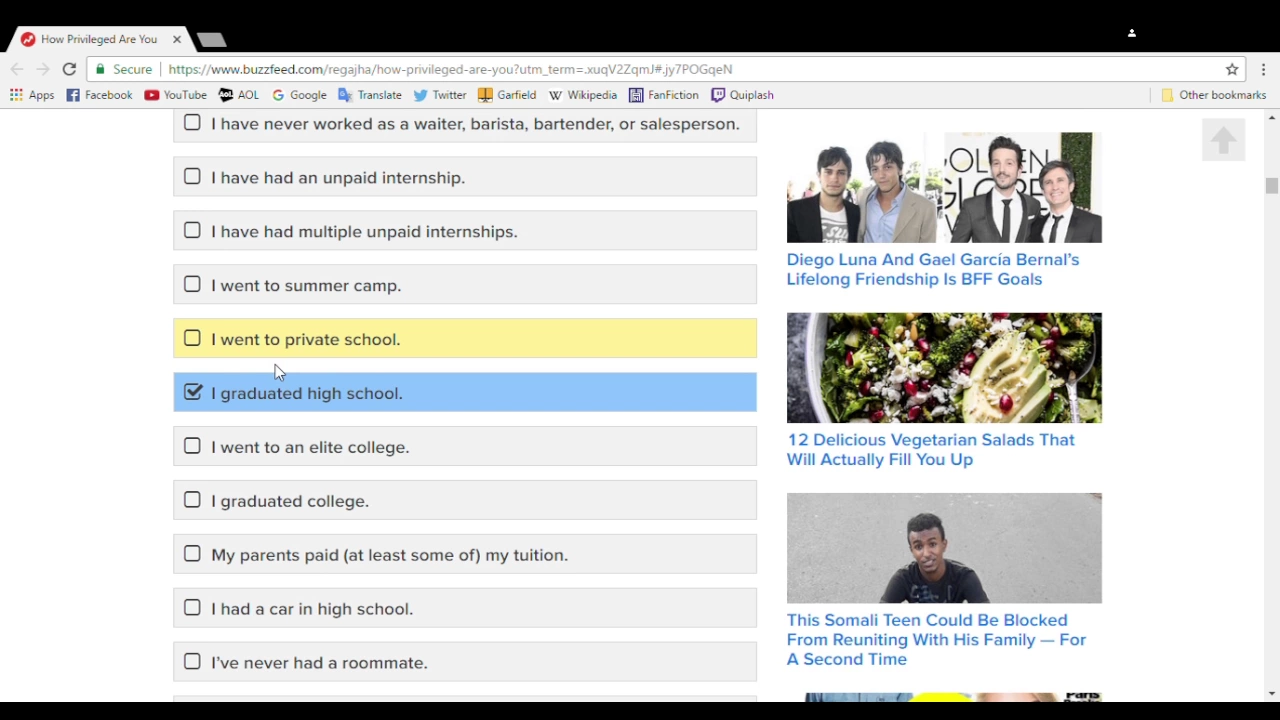Open the YouTube bookmark
Viewport: 1280px width, 720px height.
(175, 95)
